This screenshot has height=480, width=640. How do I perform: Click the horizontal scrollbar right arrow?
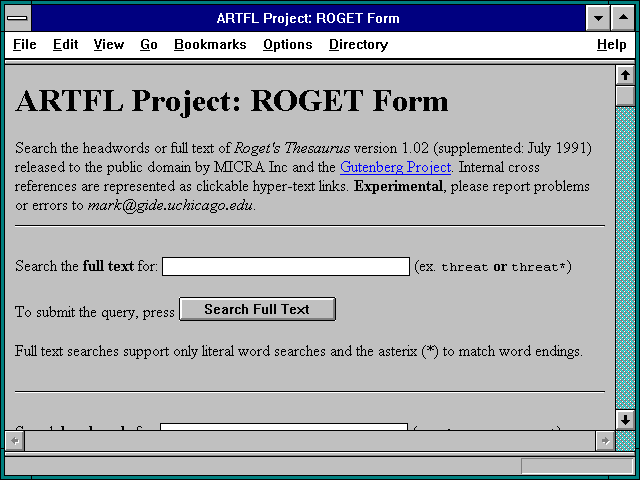tap(605, 441)
